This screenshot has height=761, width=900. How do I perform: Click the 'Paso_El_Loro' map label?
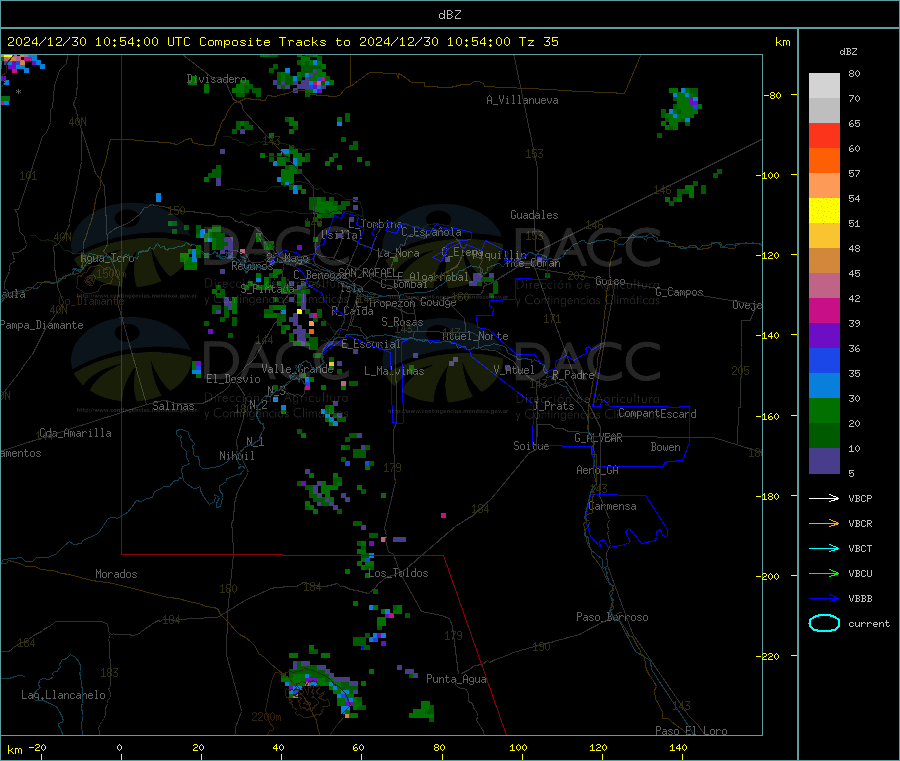click(691, 731)
